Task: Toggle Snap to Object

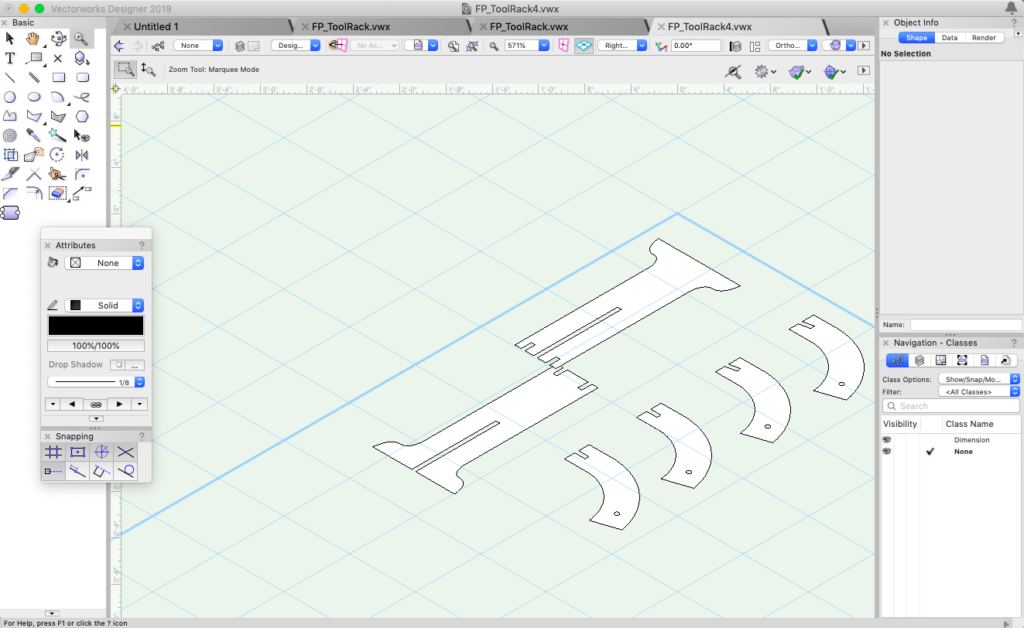Action: pos(78,452)
